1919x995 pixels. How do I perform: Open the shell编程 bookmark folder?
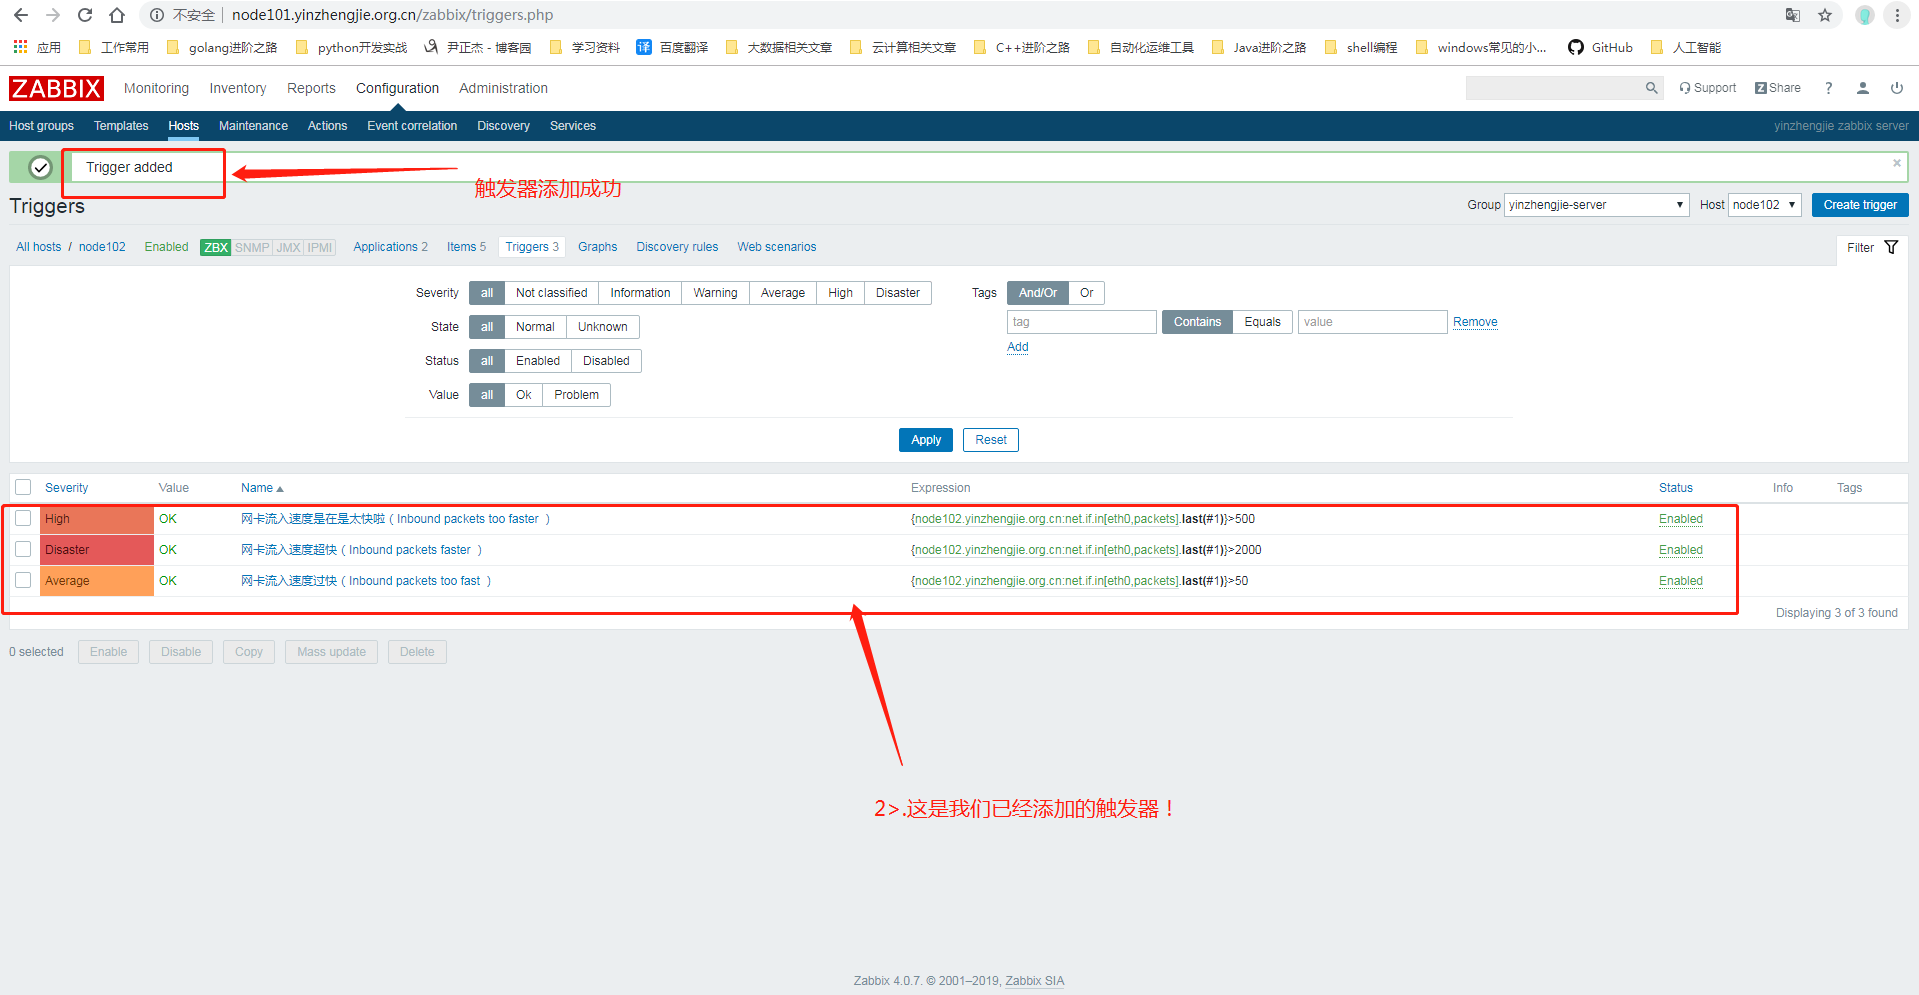coord(1360,47)
